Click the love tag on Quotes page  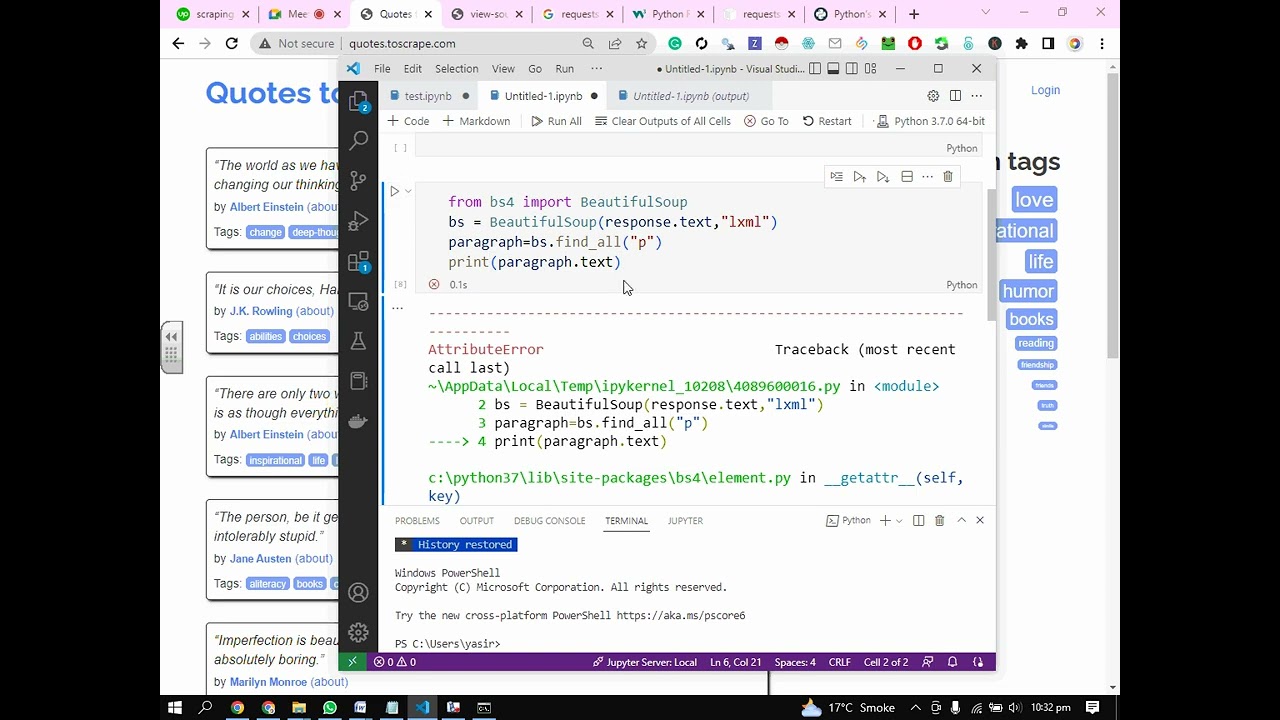click(1034, 200)
